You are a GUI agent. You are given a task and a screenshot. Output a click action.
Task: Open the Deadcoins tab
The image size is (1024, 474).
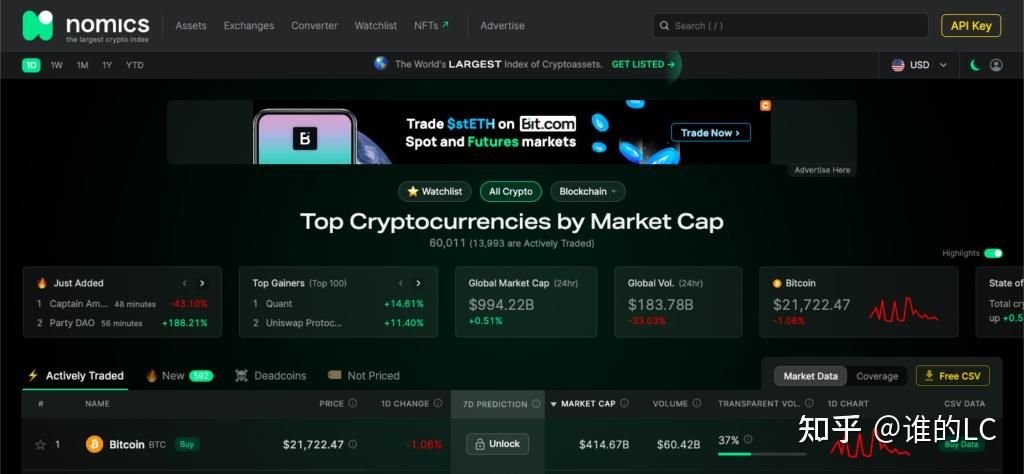pos(270,376)
